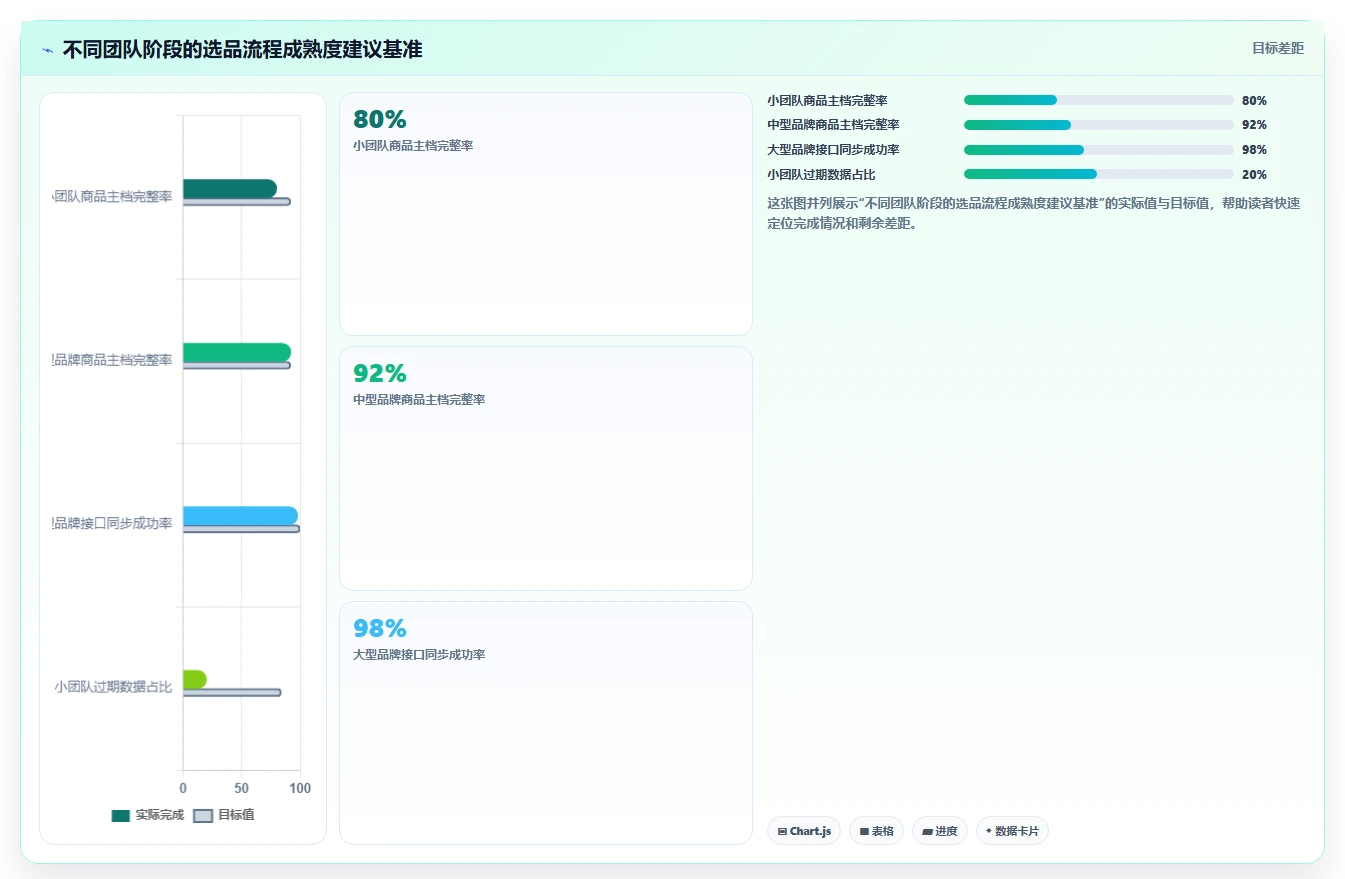Click the 数据卡片 sparkle icon
The image size is (1345, 879).
tap(988, 831)
